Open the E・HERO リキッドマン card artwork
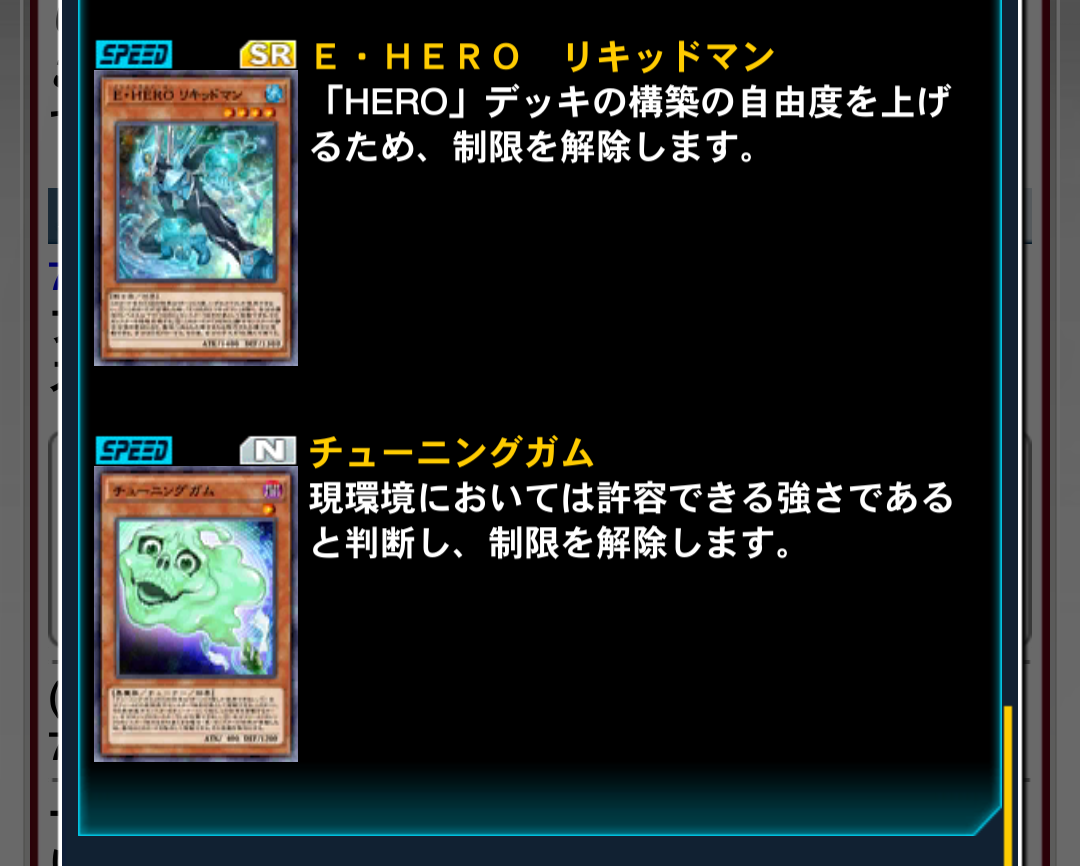 (x=196, y=202)
